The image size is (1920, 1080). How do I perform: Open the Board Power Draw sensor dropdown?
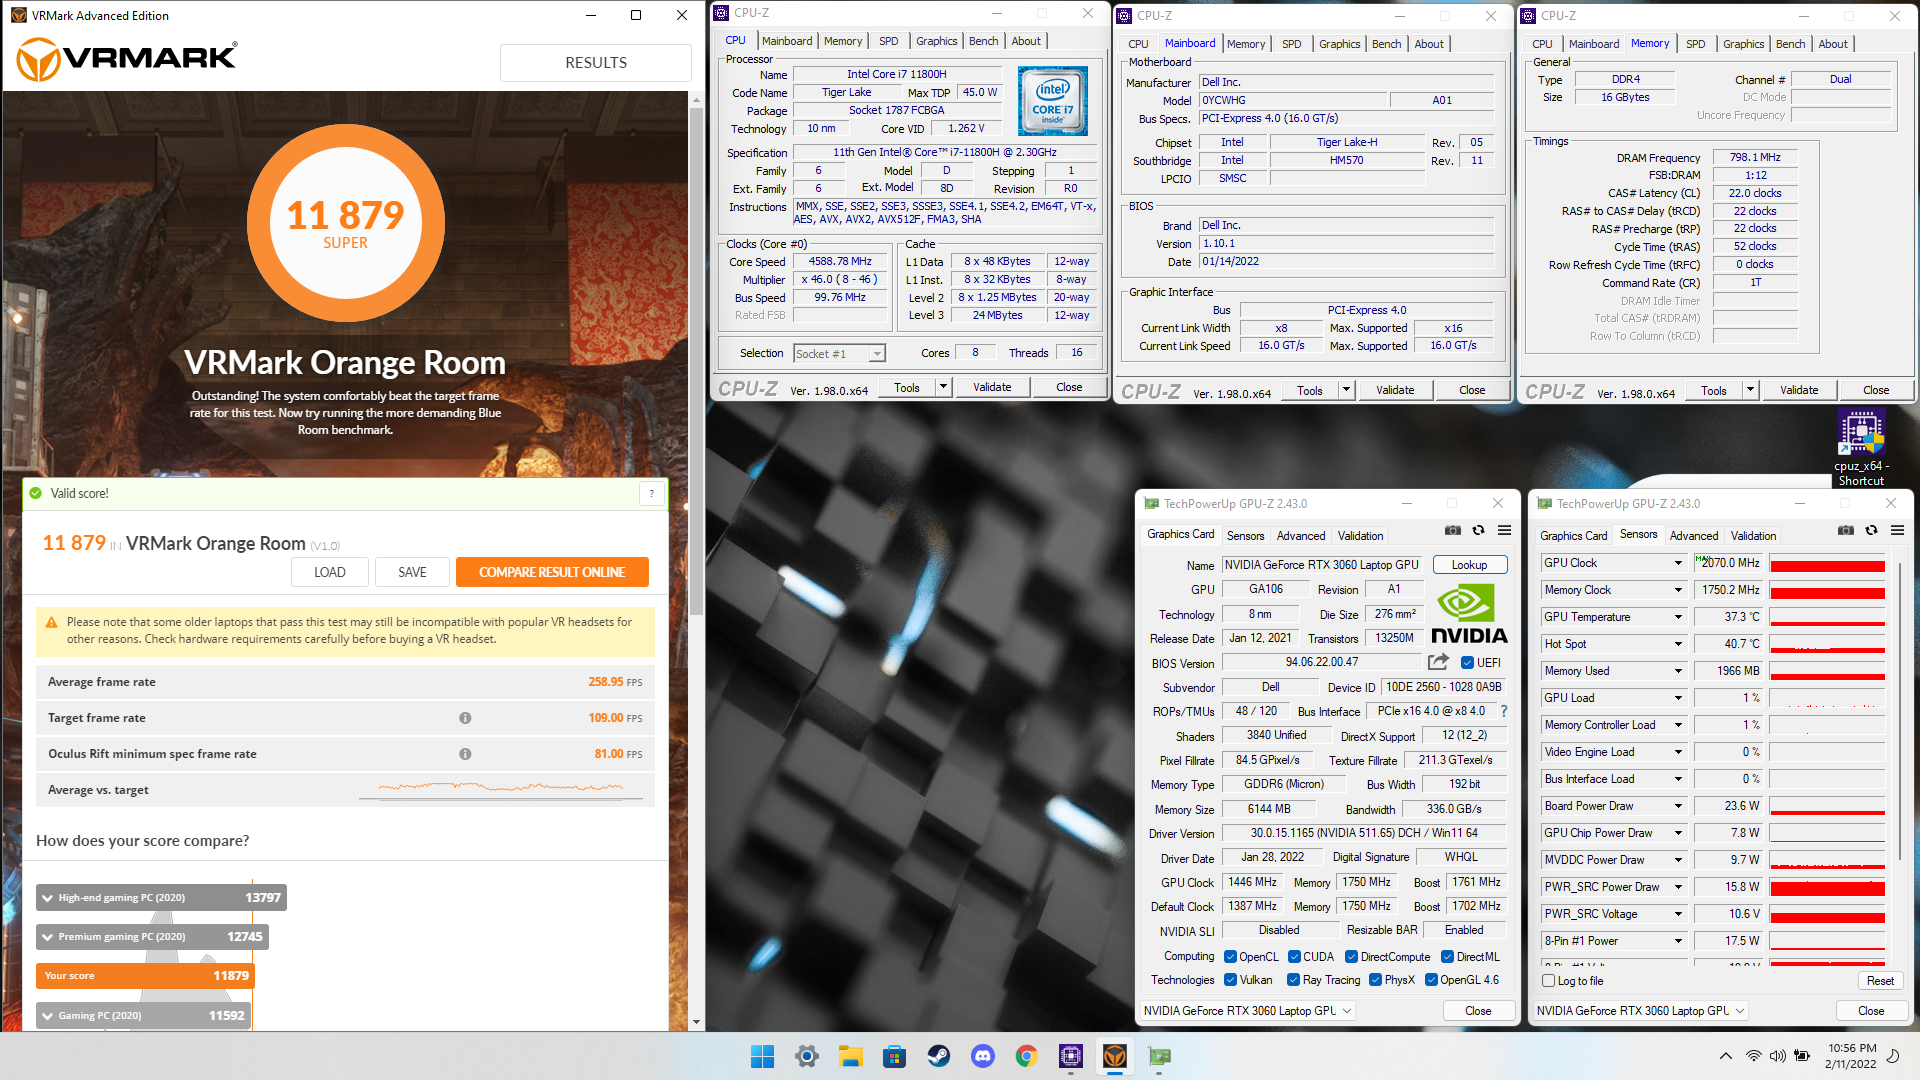[1678, 806]
